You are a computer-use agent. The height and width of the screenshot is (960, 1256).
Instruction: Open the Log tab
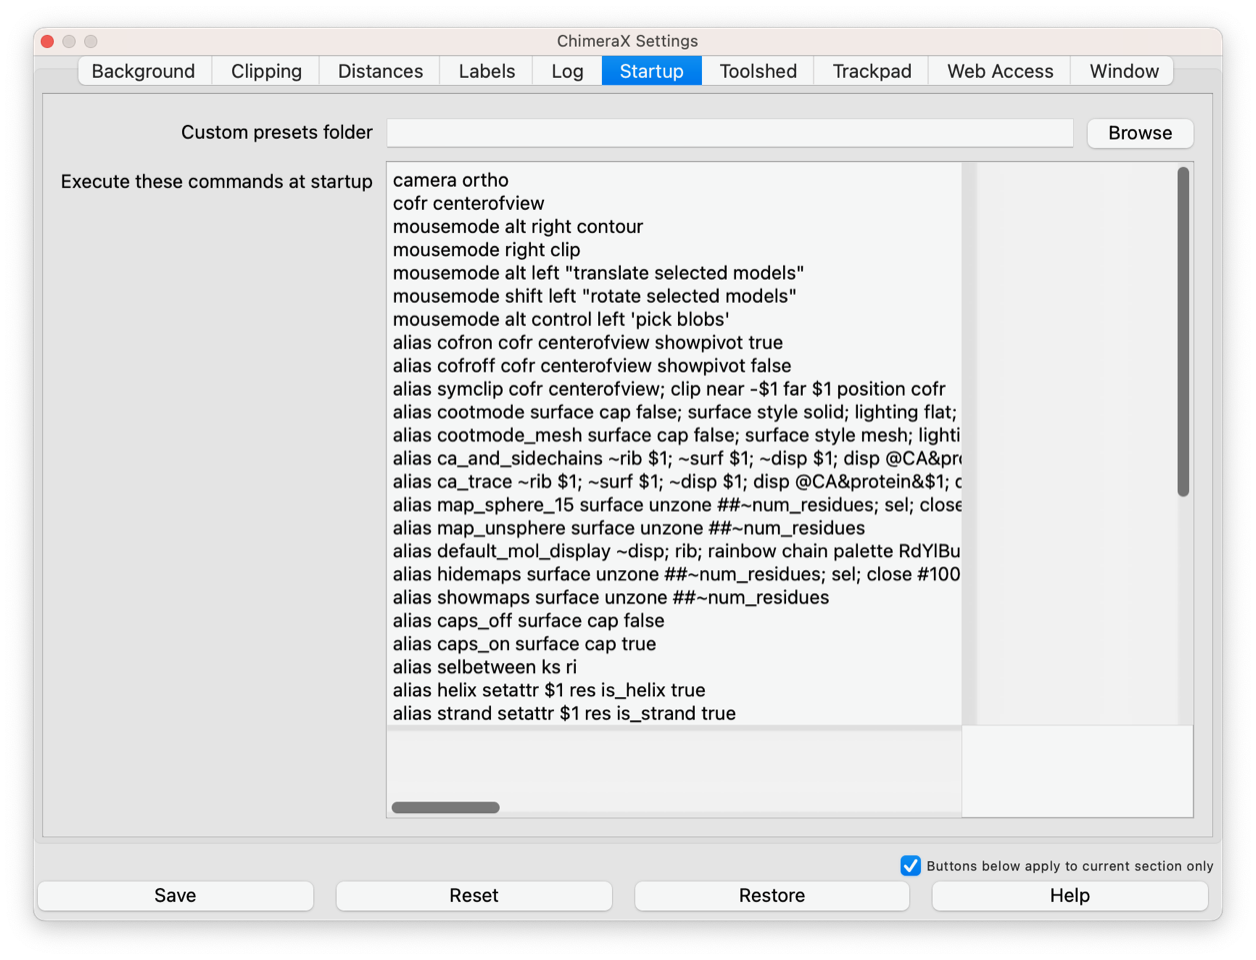567,71
